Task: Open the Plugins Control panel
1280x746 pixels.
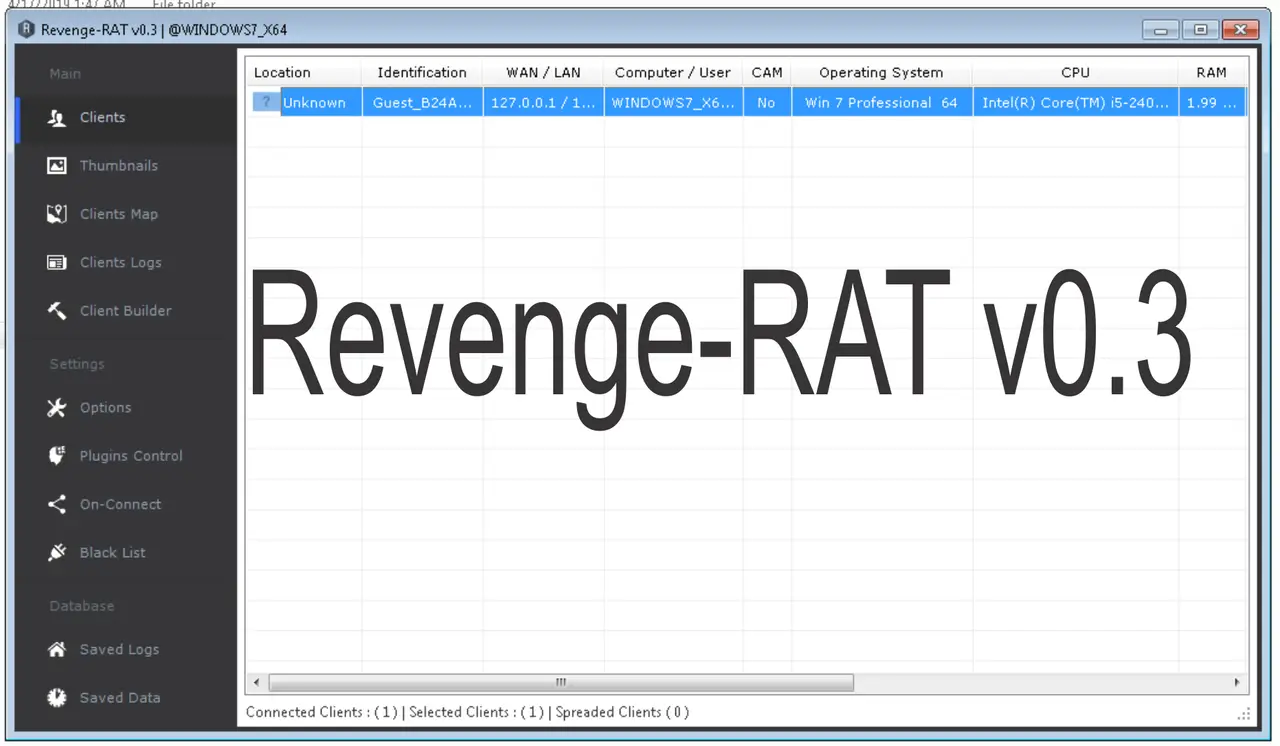Action: pyautogui.click(x=130, y=455)
